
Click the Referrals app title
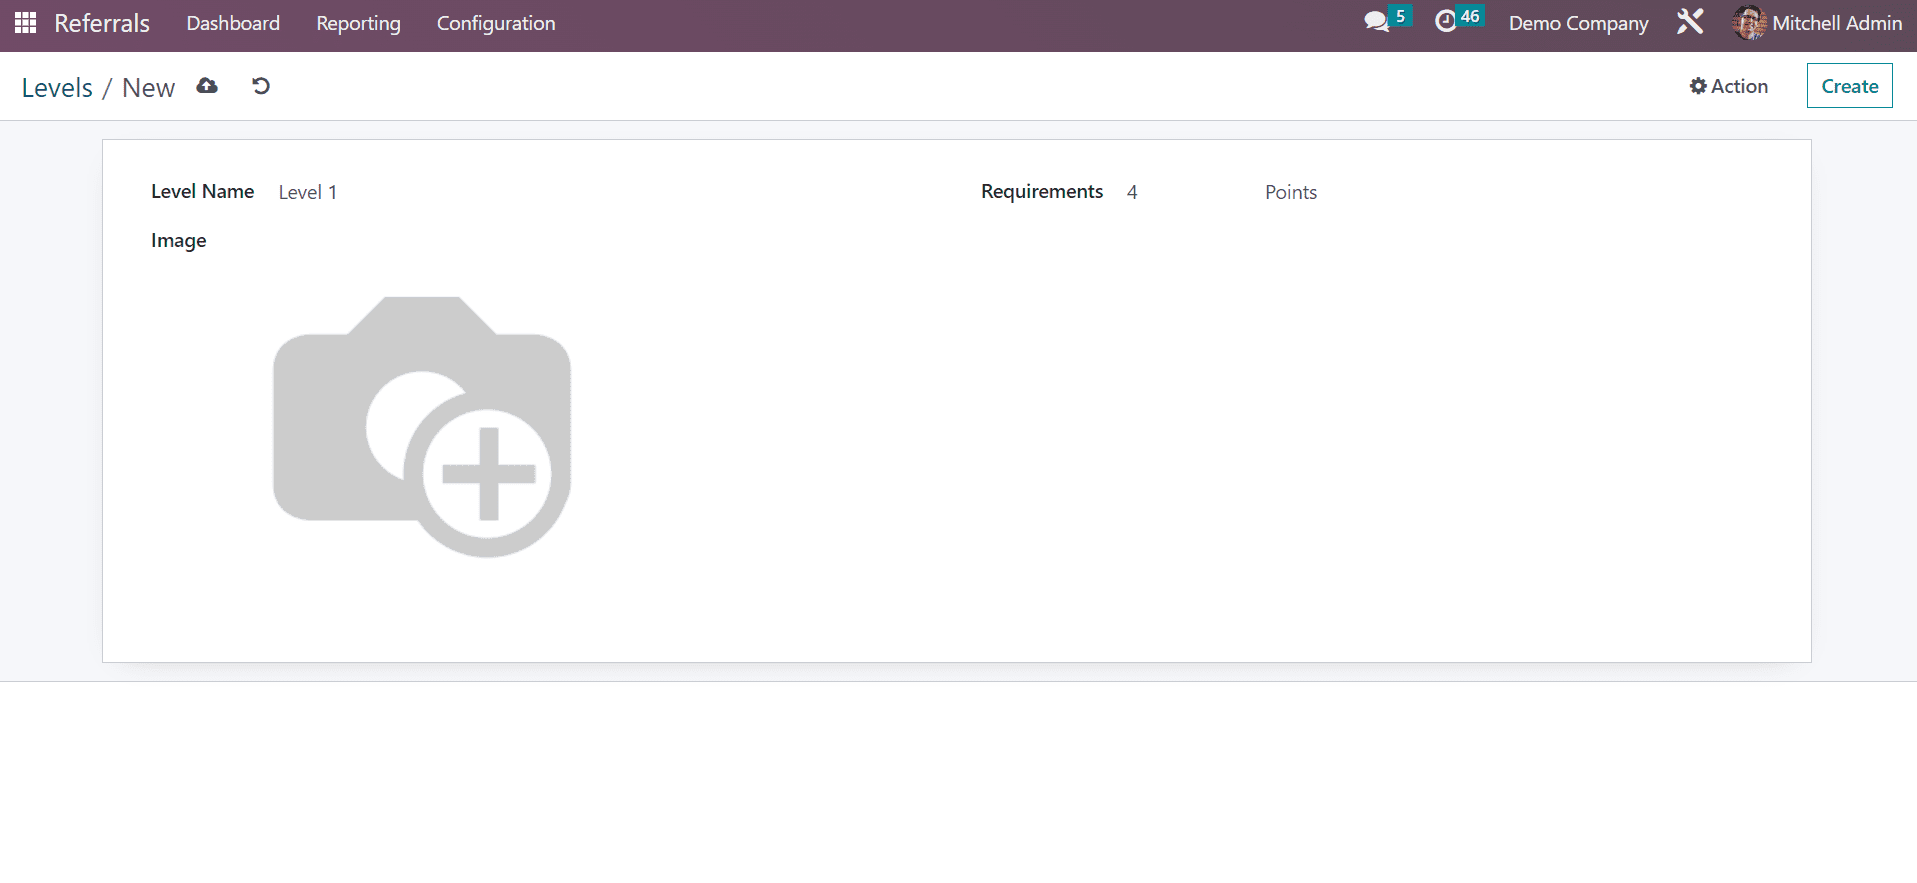point(102,23)
